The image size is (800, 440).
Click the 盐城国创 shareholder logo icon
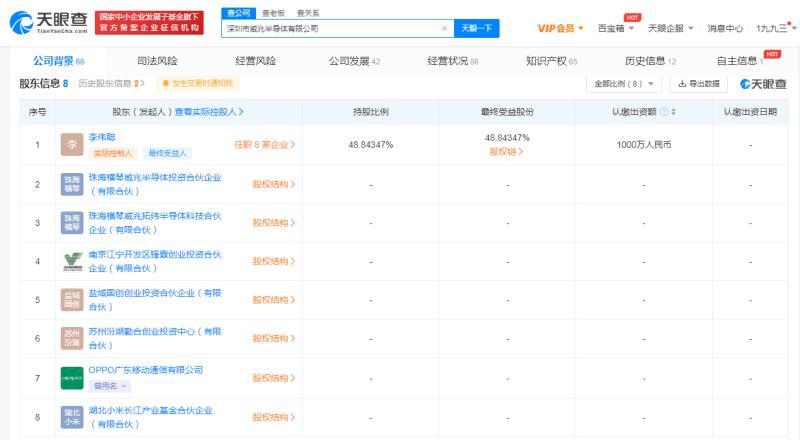click(x=71, y=300)
